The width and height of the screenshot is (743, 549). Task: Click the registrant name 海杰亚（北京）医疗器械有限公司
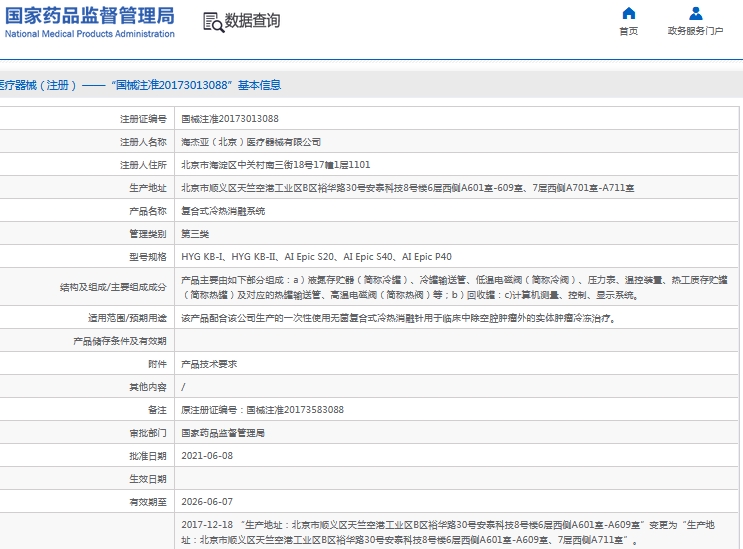(251, 142)
